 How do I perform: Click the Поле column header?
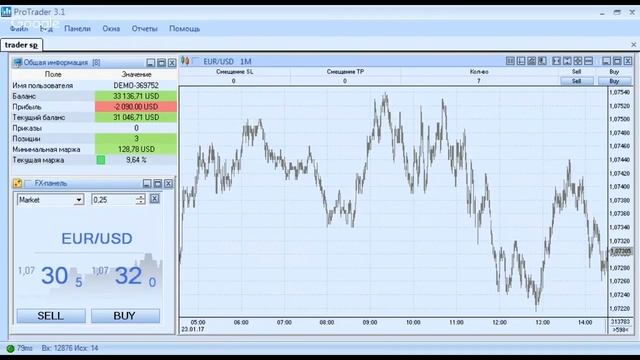53,74
